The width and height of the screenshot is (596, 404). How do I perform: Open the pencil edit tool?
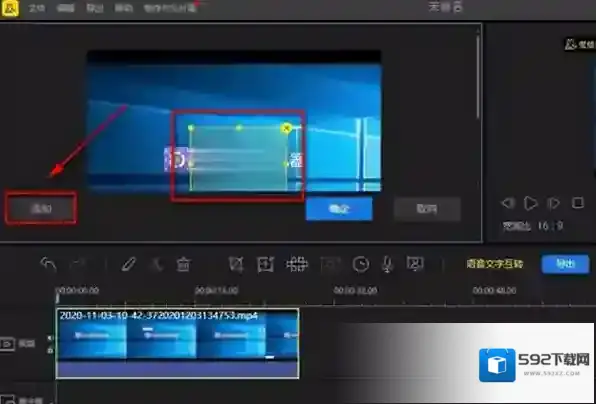point(128,264)
